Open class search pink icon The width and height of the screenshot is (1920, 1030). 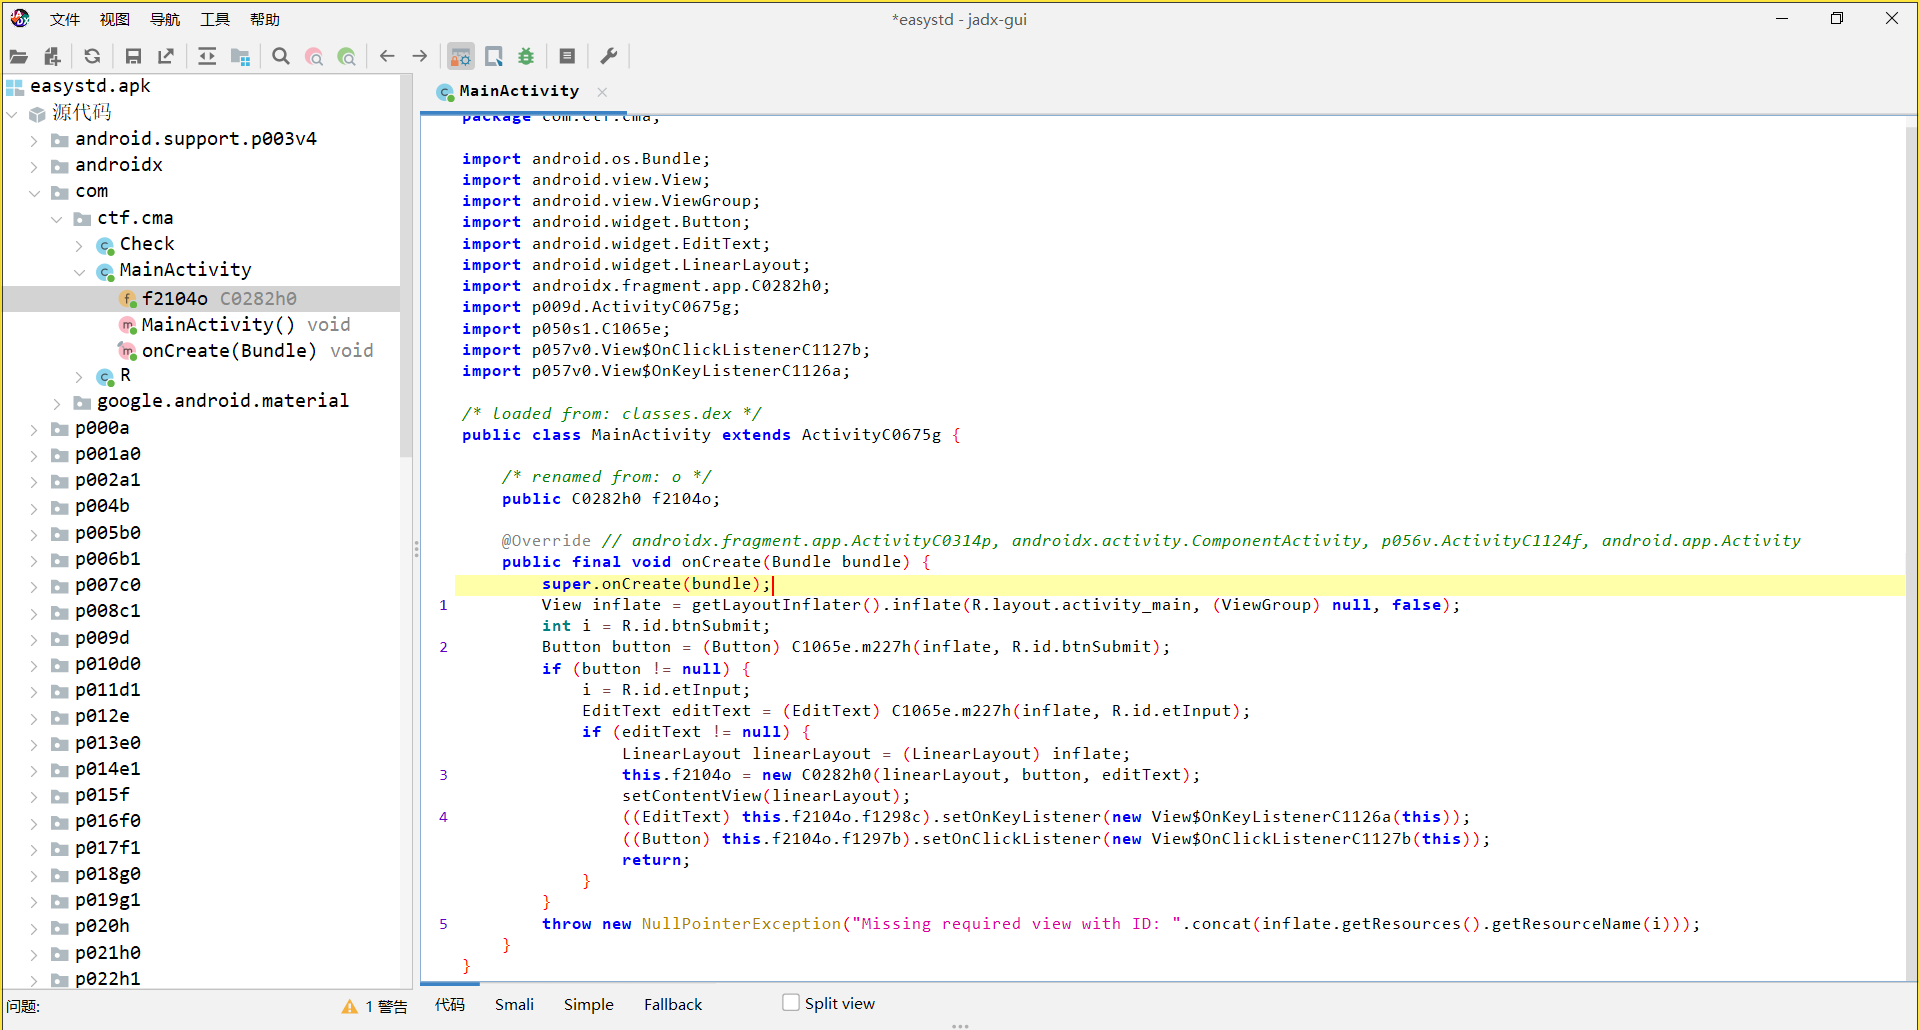pyautogui.click(x=314, y=57)
